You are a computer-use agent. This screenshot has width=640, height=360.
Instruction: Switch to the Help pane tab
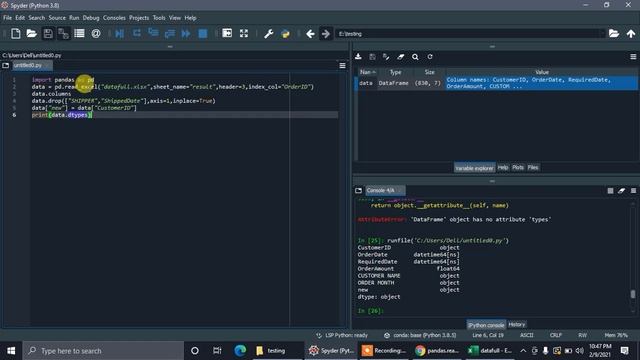[503, 167]
